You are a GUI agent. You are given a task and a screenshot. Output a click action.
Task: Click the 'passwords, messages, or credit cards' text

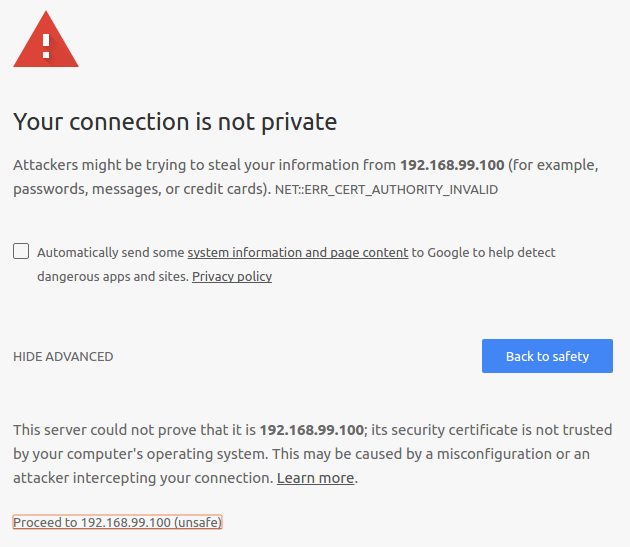click(x=142, y=189)
